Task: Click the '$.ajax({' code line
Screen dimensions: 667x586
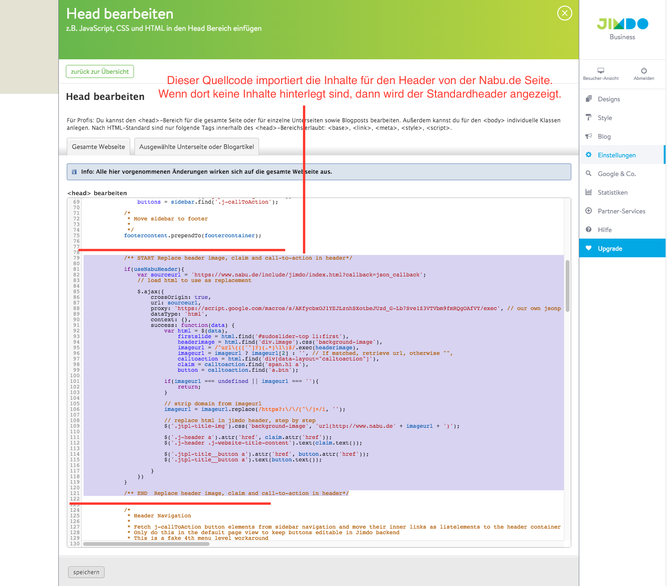Action: [x=150, y=292]
